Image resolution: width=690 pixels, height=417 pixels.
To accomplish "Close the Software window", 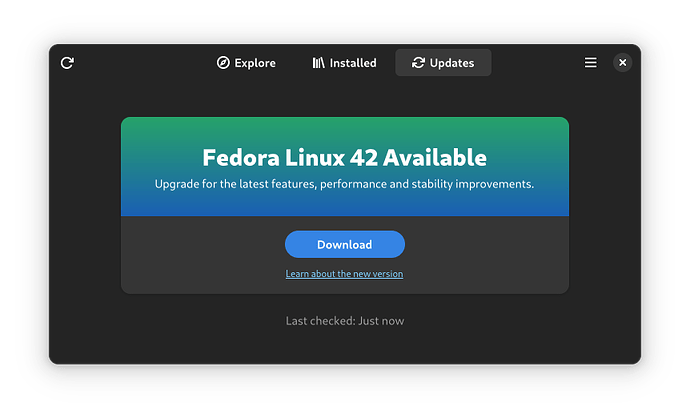I will coord(622,63).
